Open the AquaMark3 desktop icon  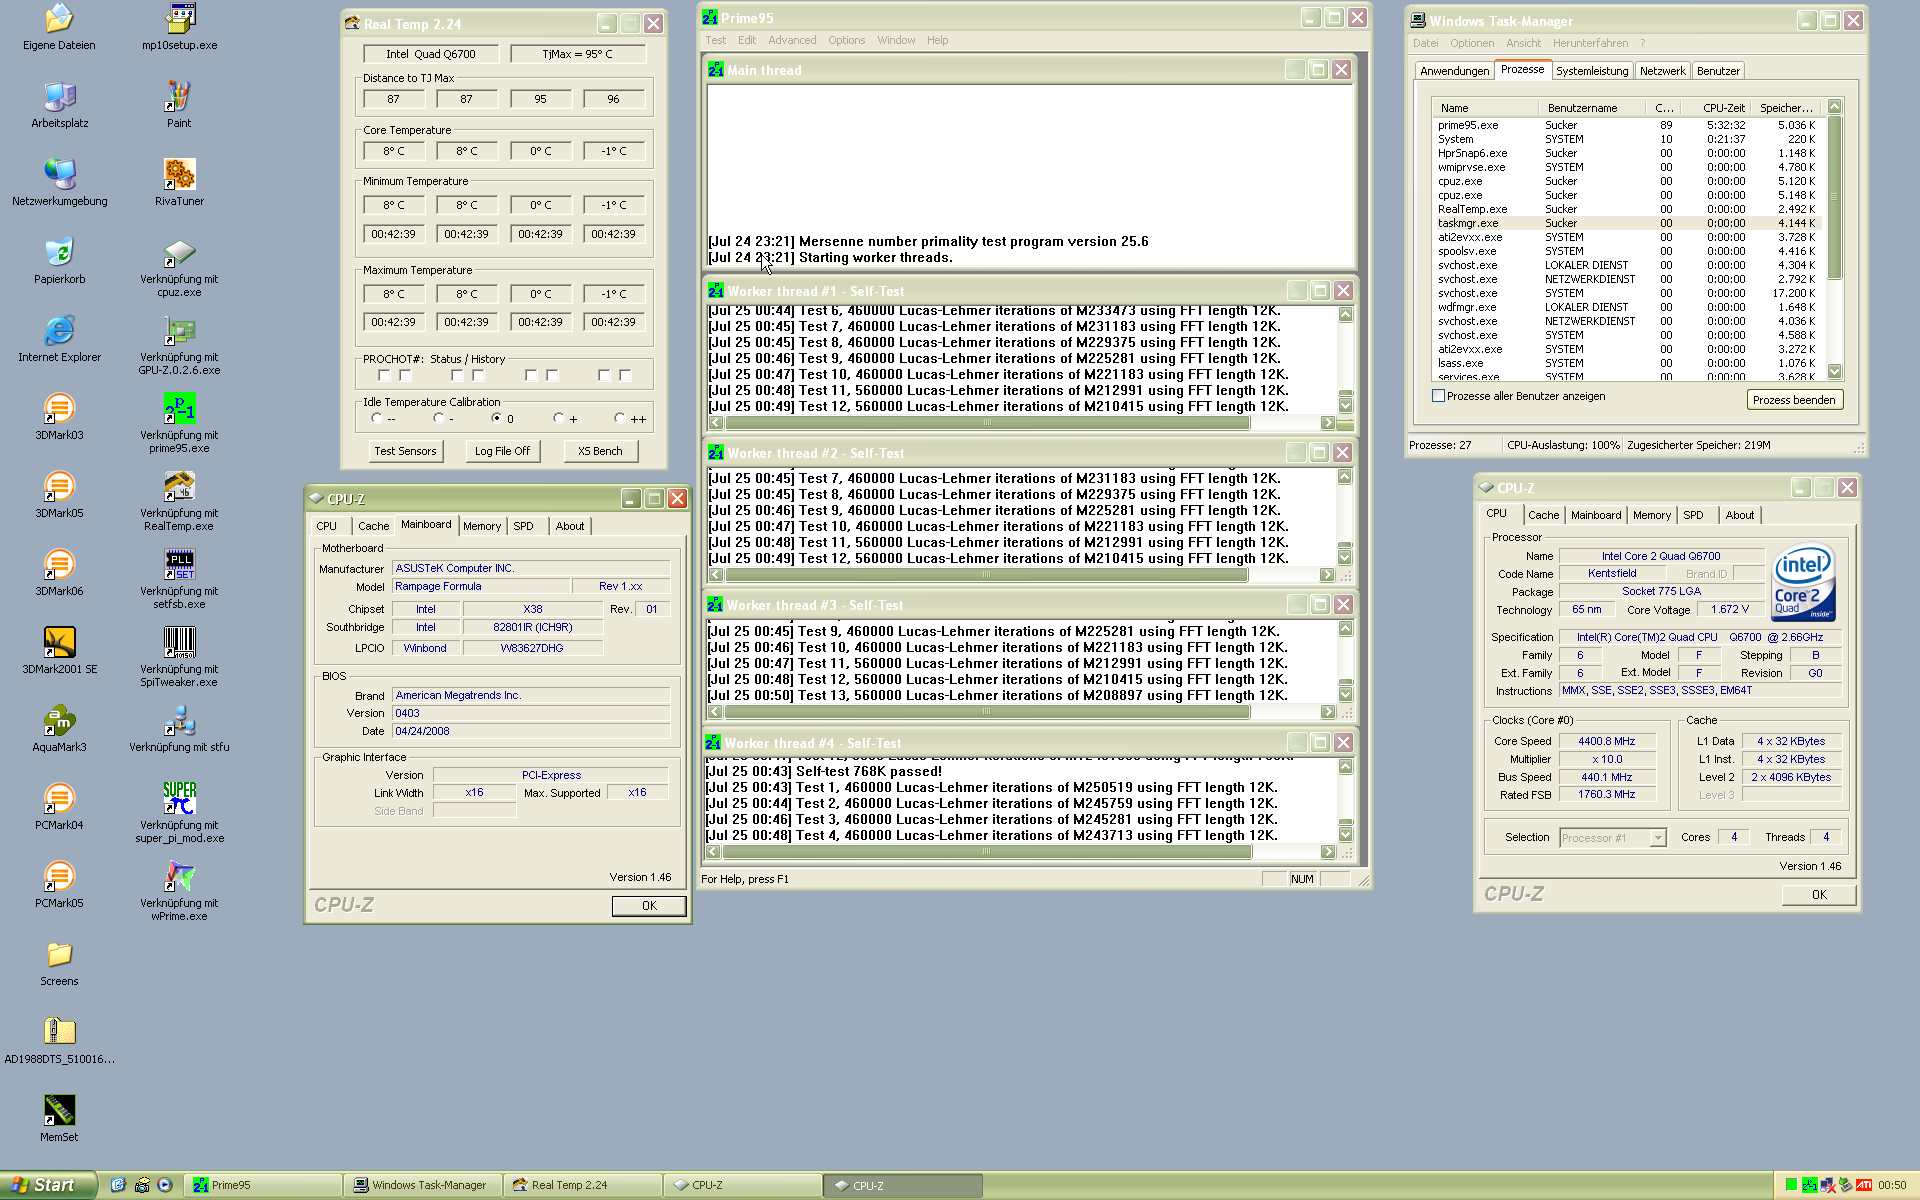59,721
